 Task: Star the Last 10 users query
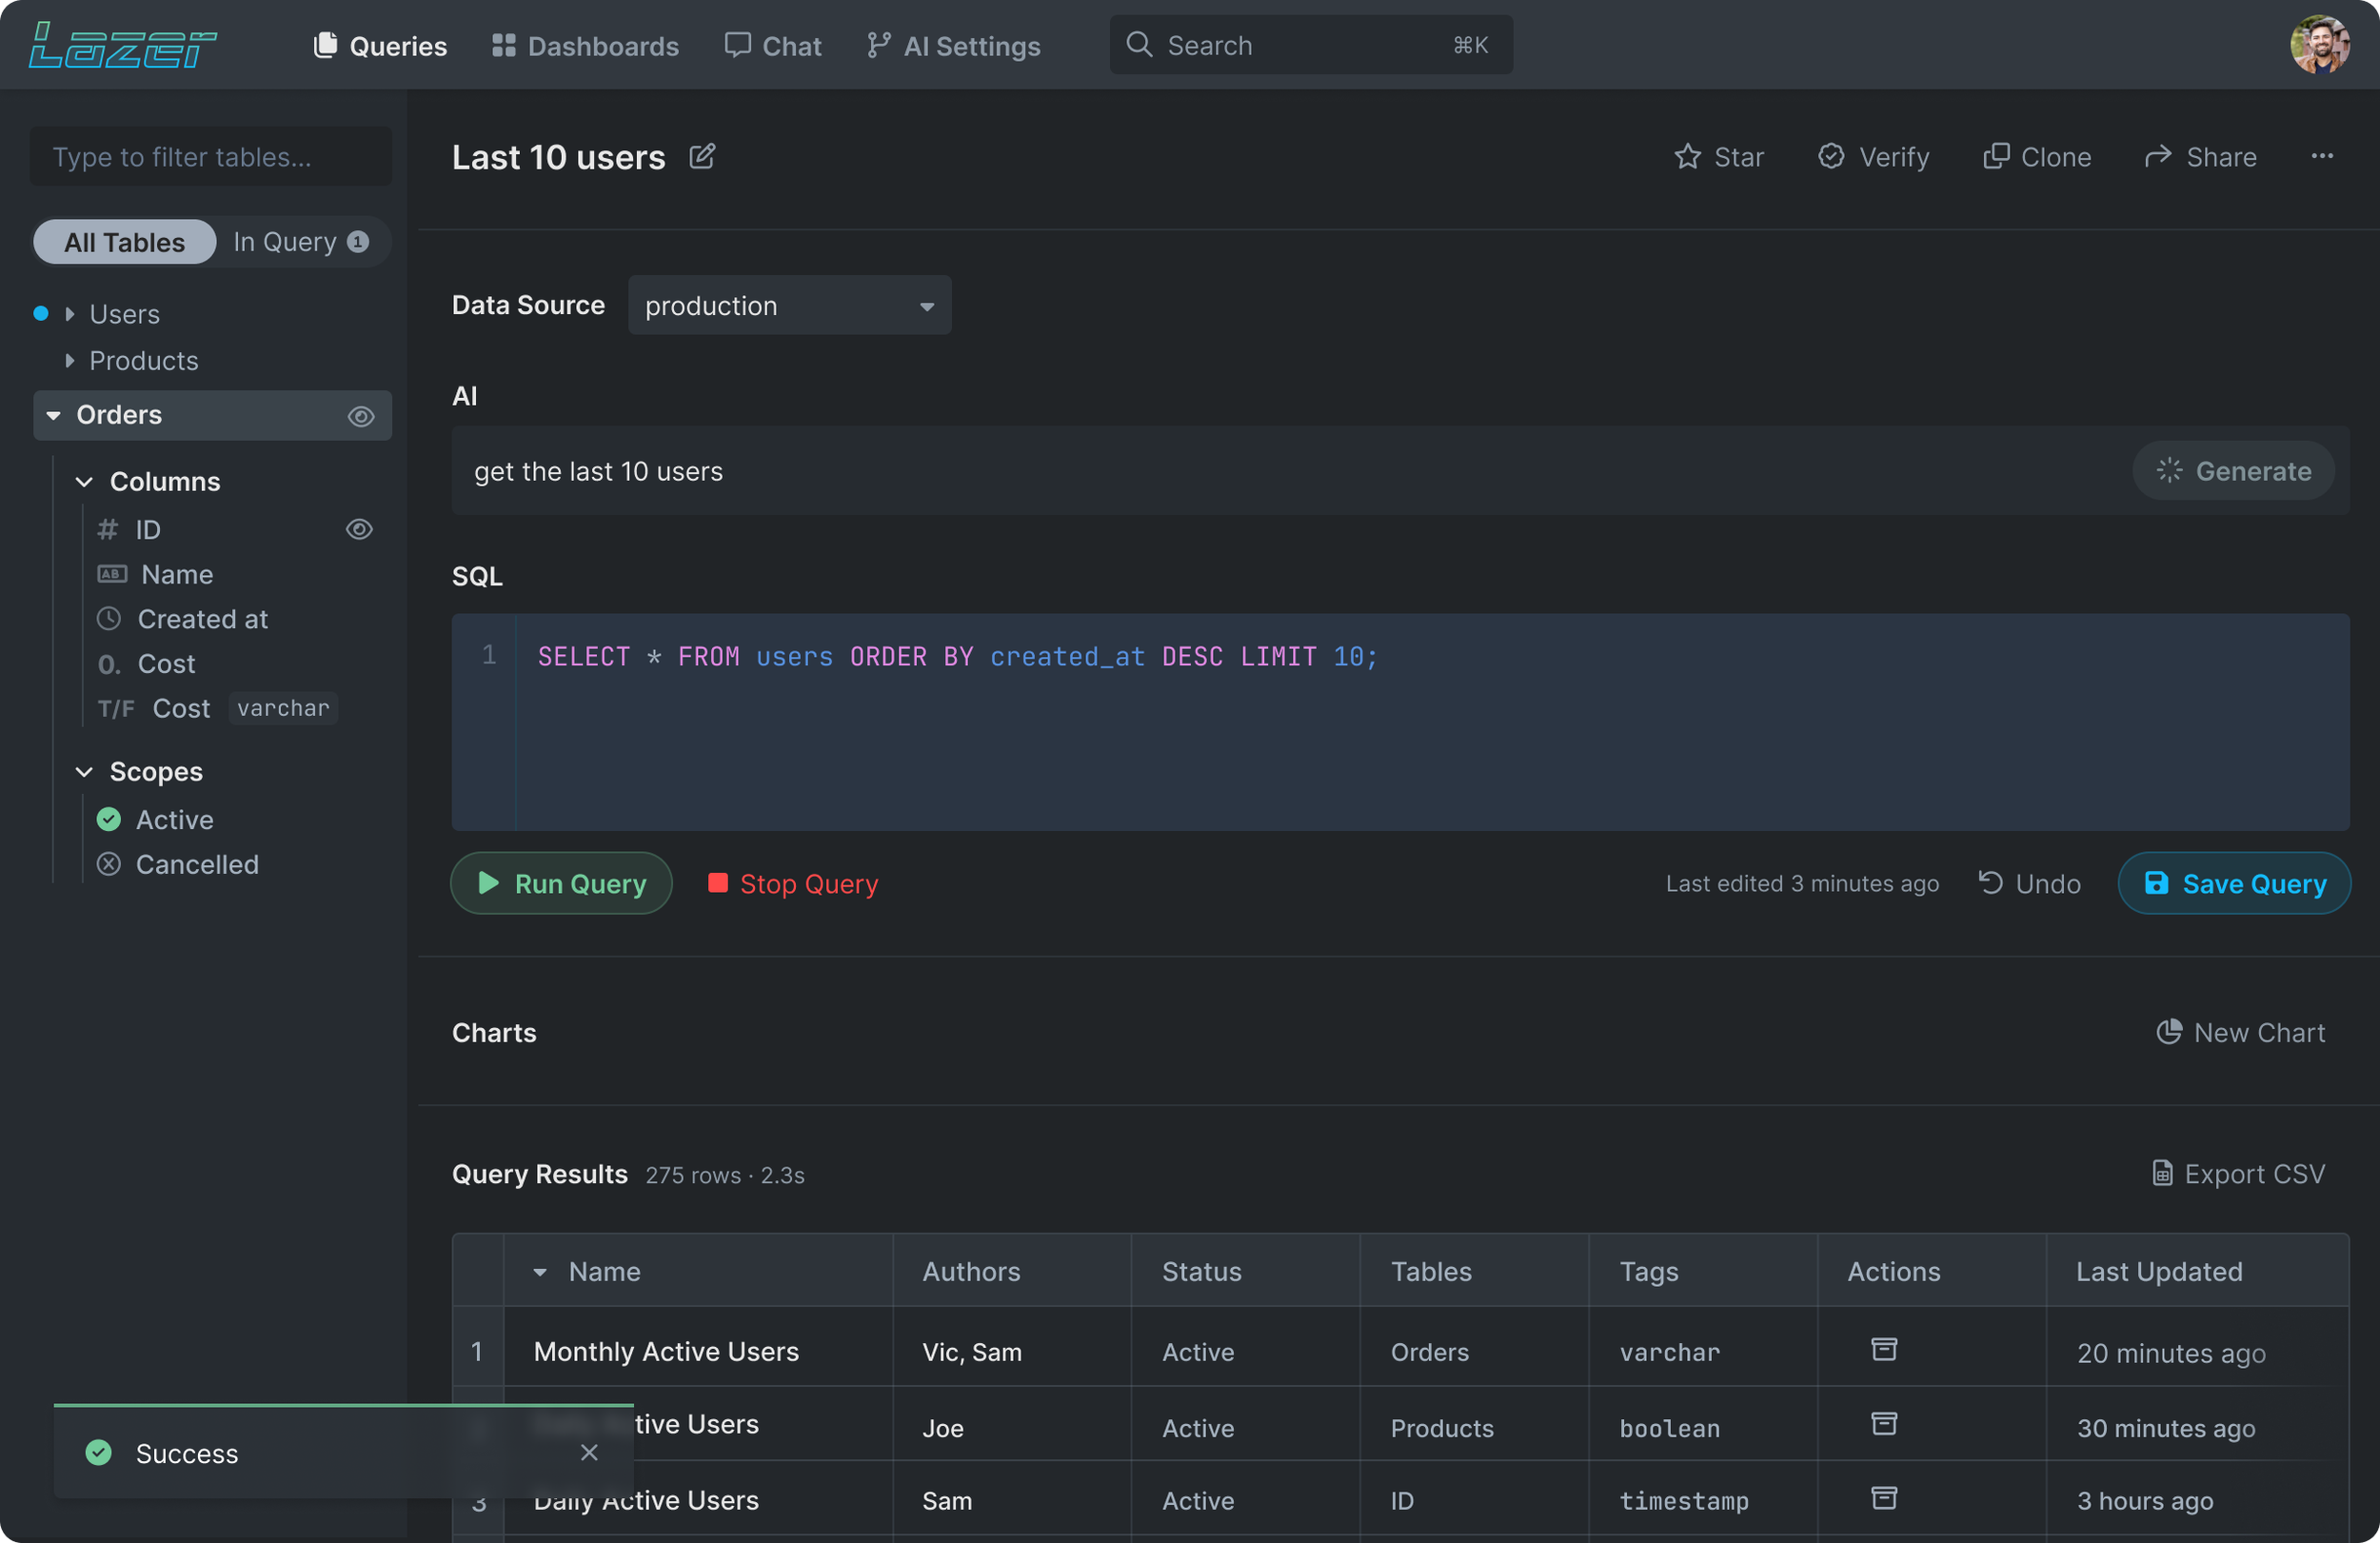[1718, 157]
